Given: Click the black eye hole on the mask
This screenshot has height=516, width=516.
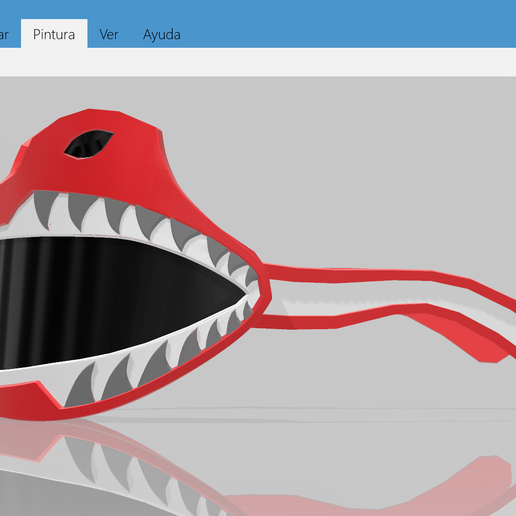Looking at the screenshot, I should click(x=89, y=144).
